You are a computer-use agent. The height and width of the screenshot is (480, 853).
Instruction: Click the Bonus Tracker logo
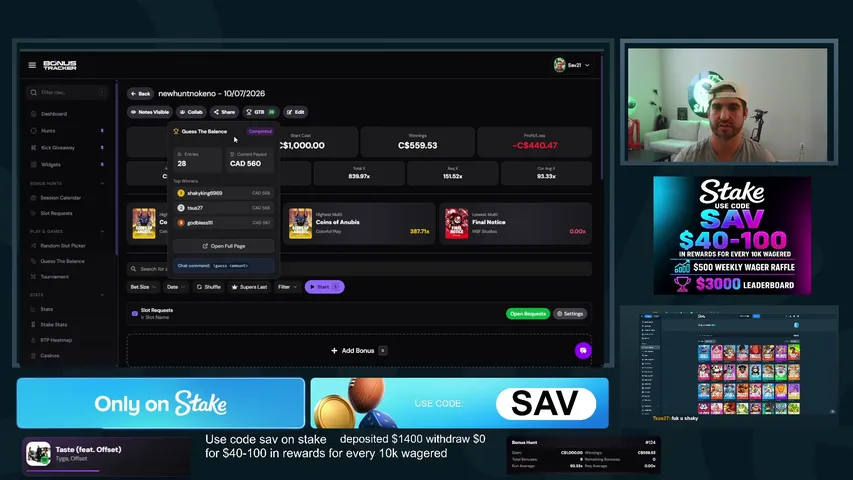(60, 65)
